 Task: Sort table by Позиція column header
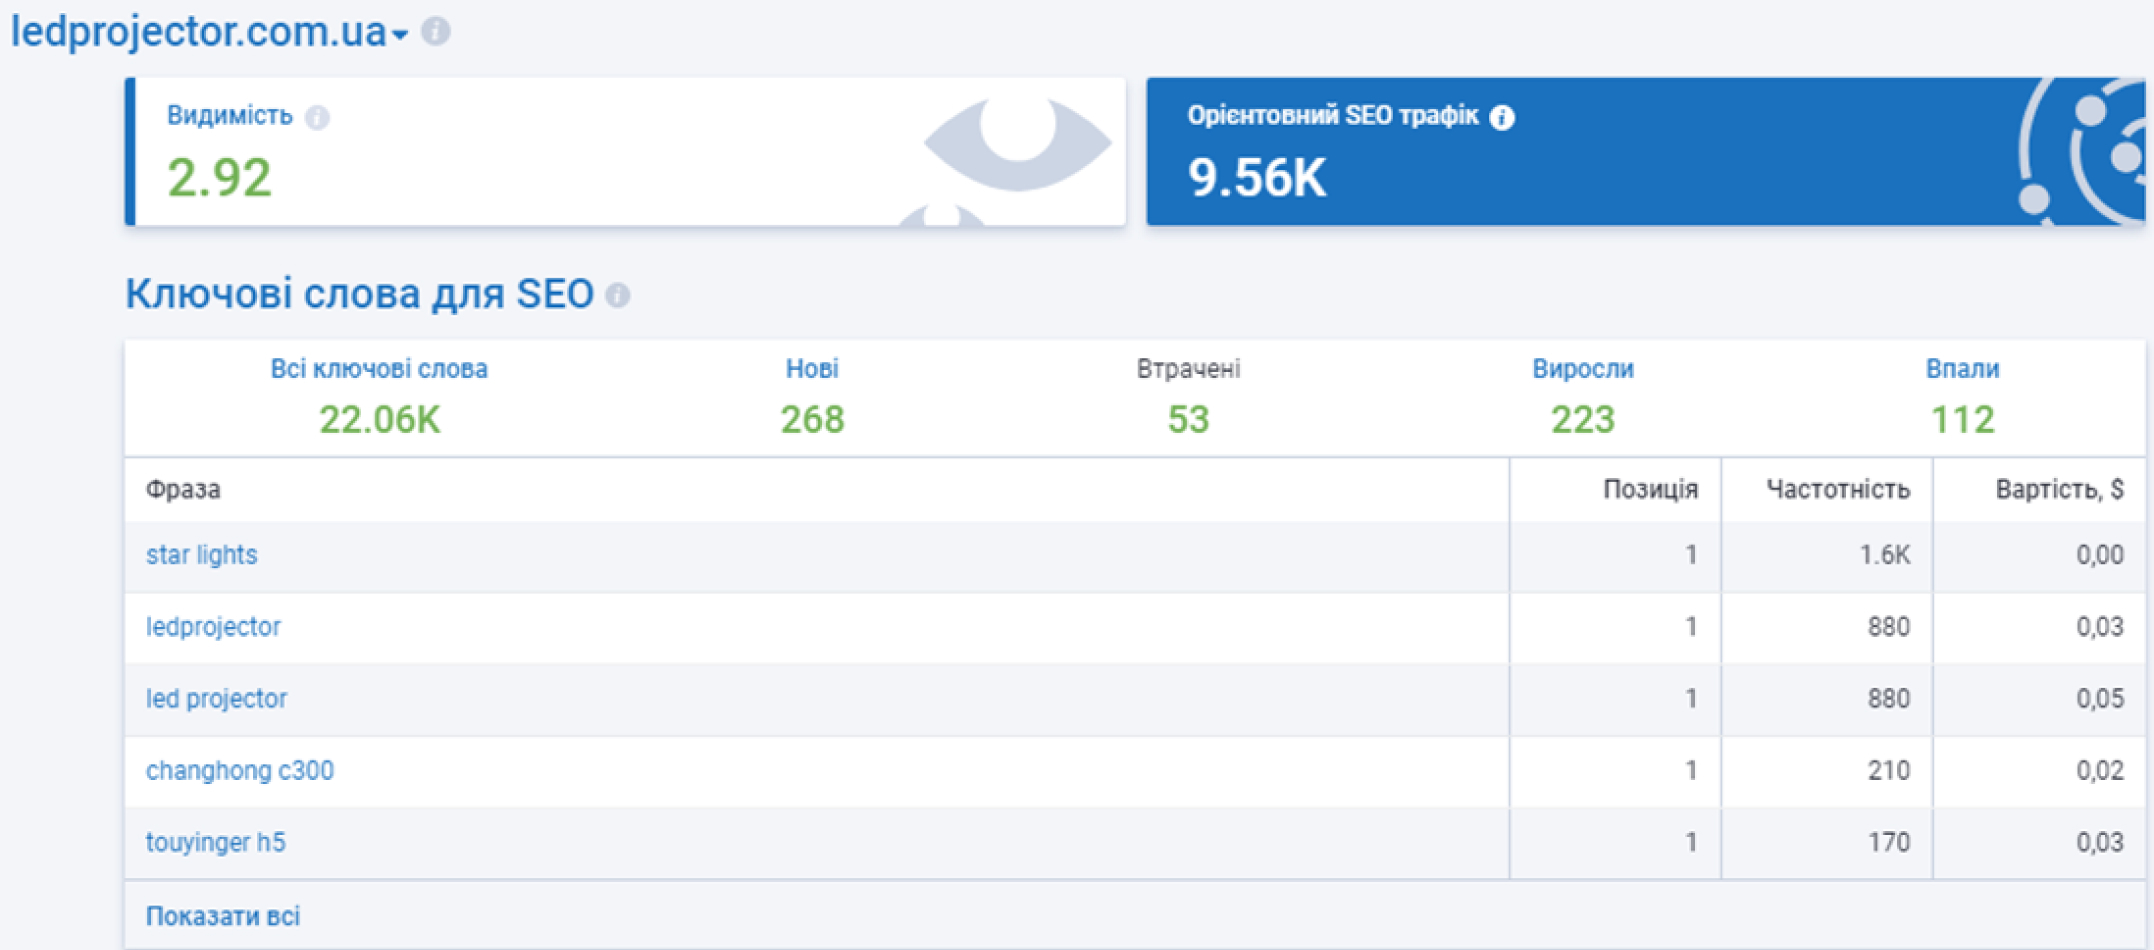[x=1650, y=489]
